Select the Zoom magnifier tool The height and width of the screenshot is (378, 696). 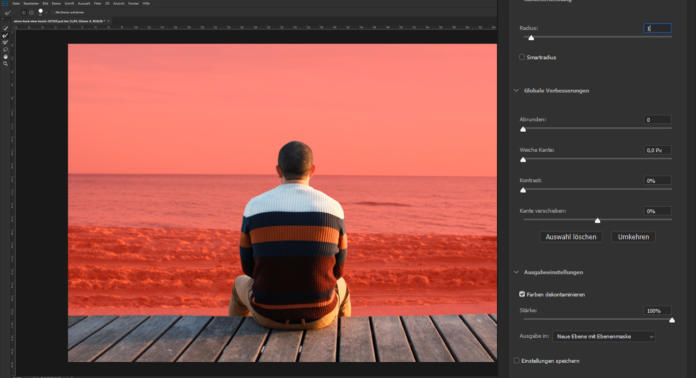point(5,64)
